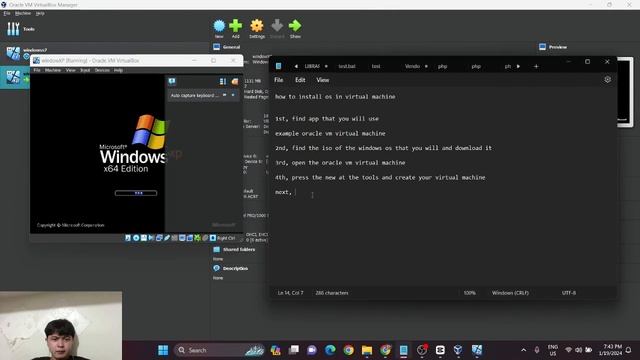Open Help menu in VirtualBox Manager
Viewport: 640px width, 360px height.
[x=40, y=13]
